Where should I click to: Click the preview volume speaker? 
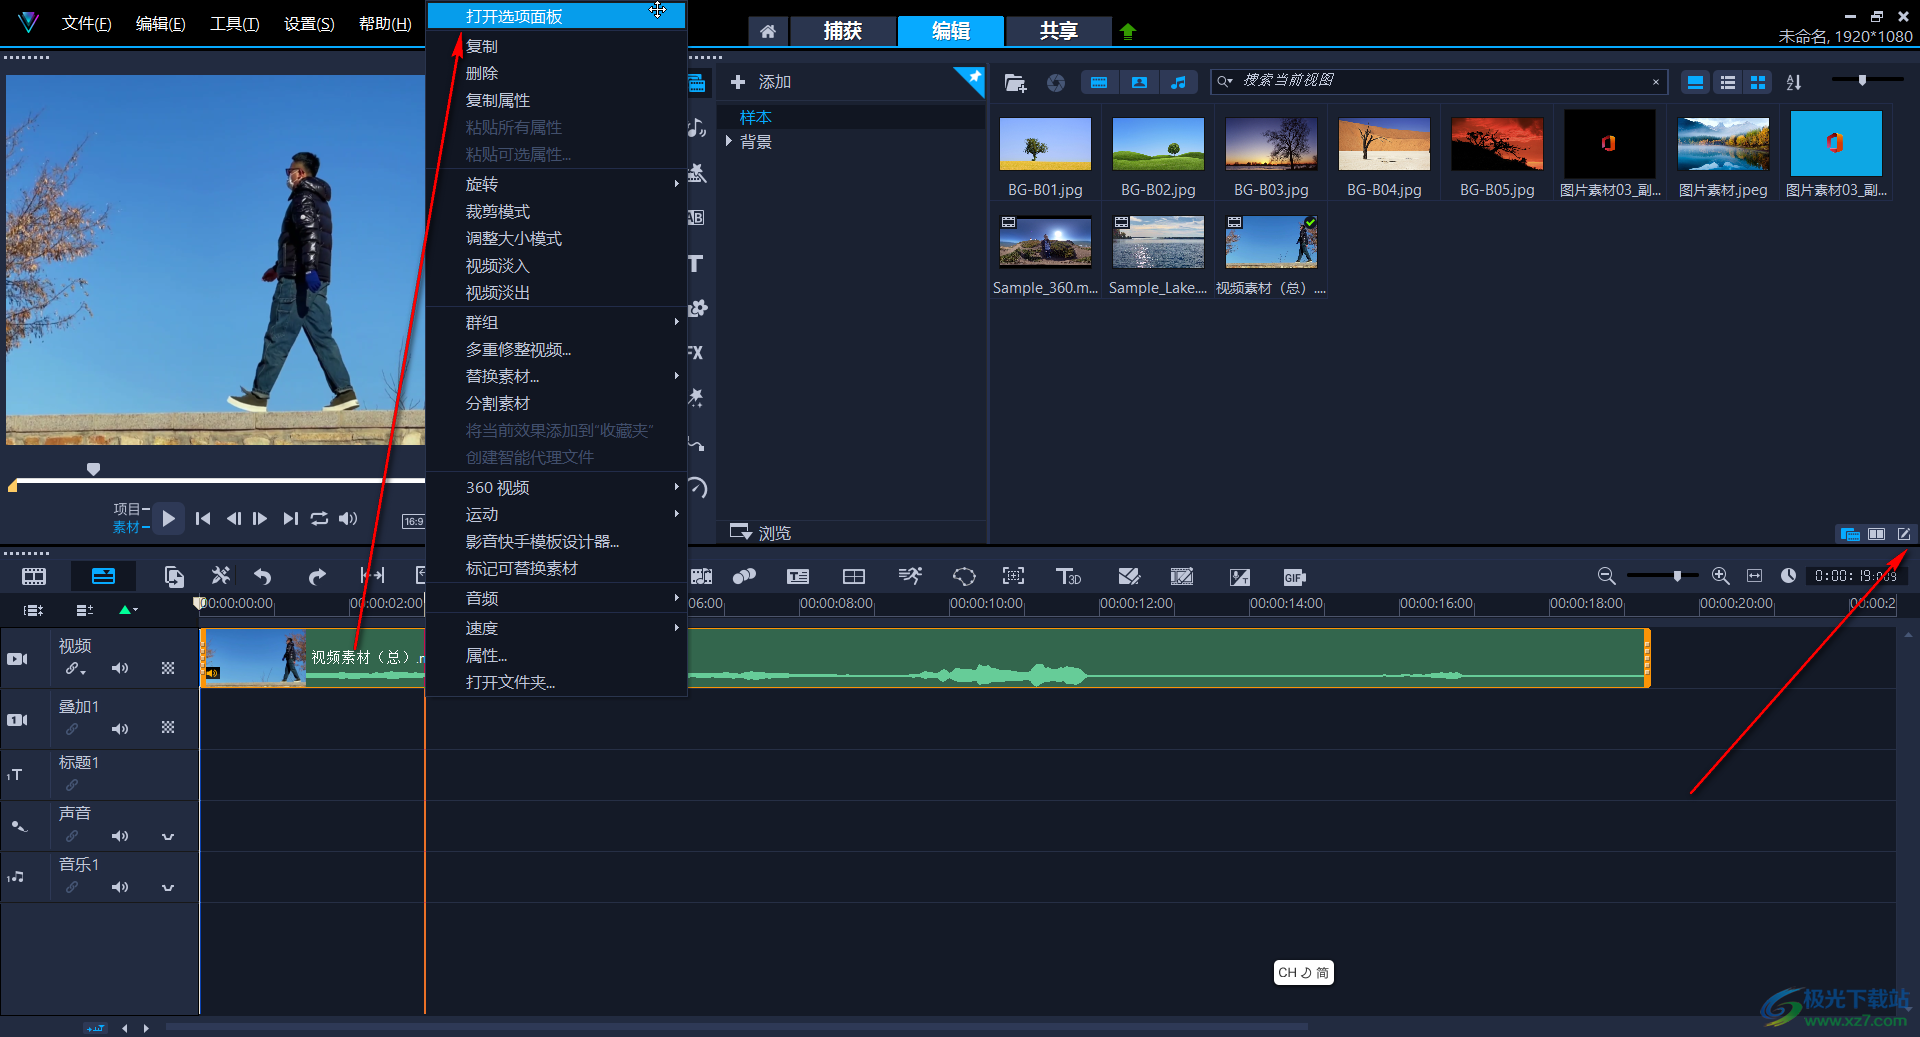[348, 518]
